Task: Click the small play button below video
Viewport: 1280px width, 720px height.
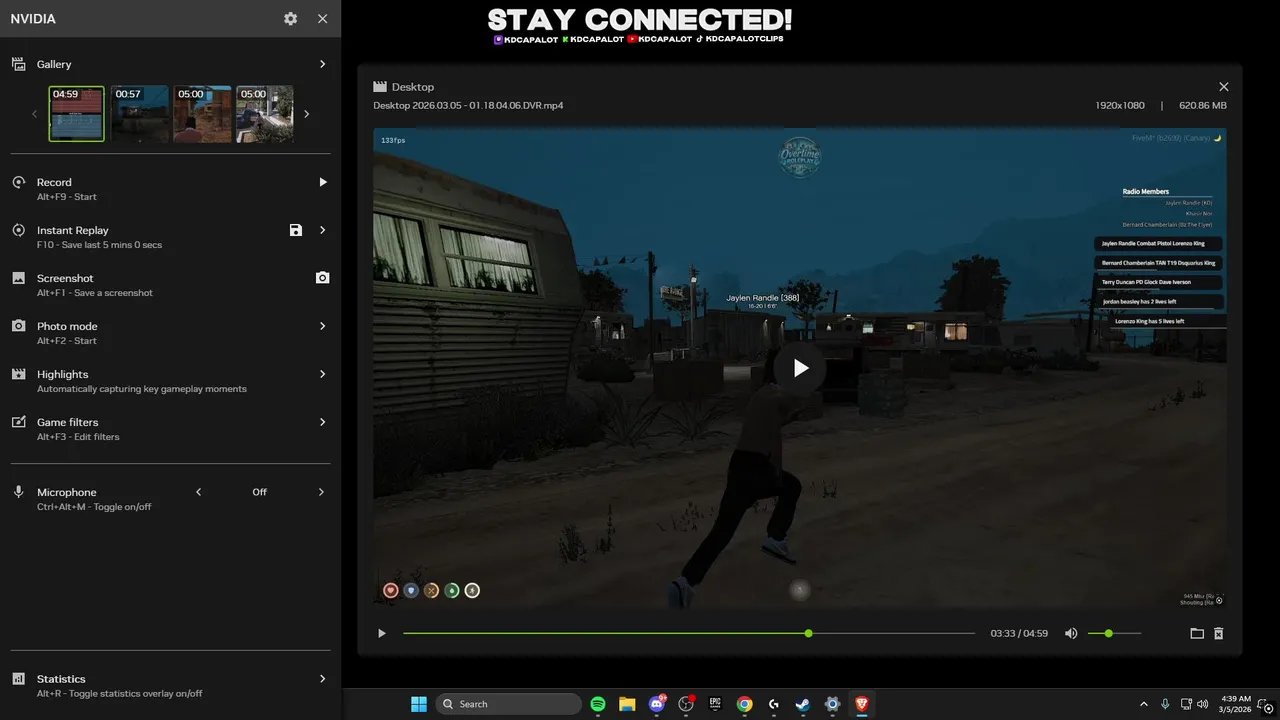Action: [382, 633]
